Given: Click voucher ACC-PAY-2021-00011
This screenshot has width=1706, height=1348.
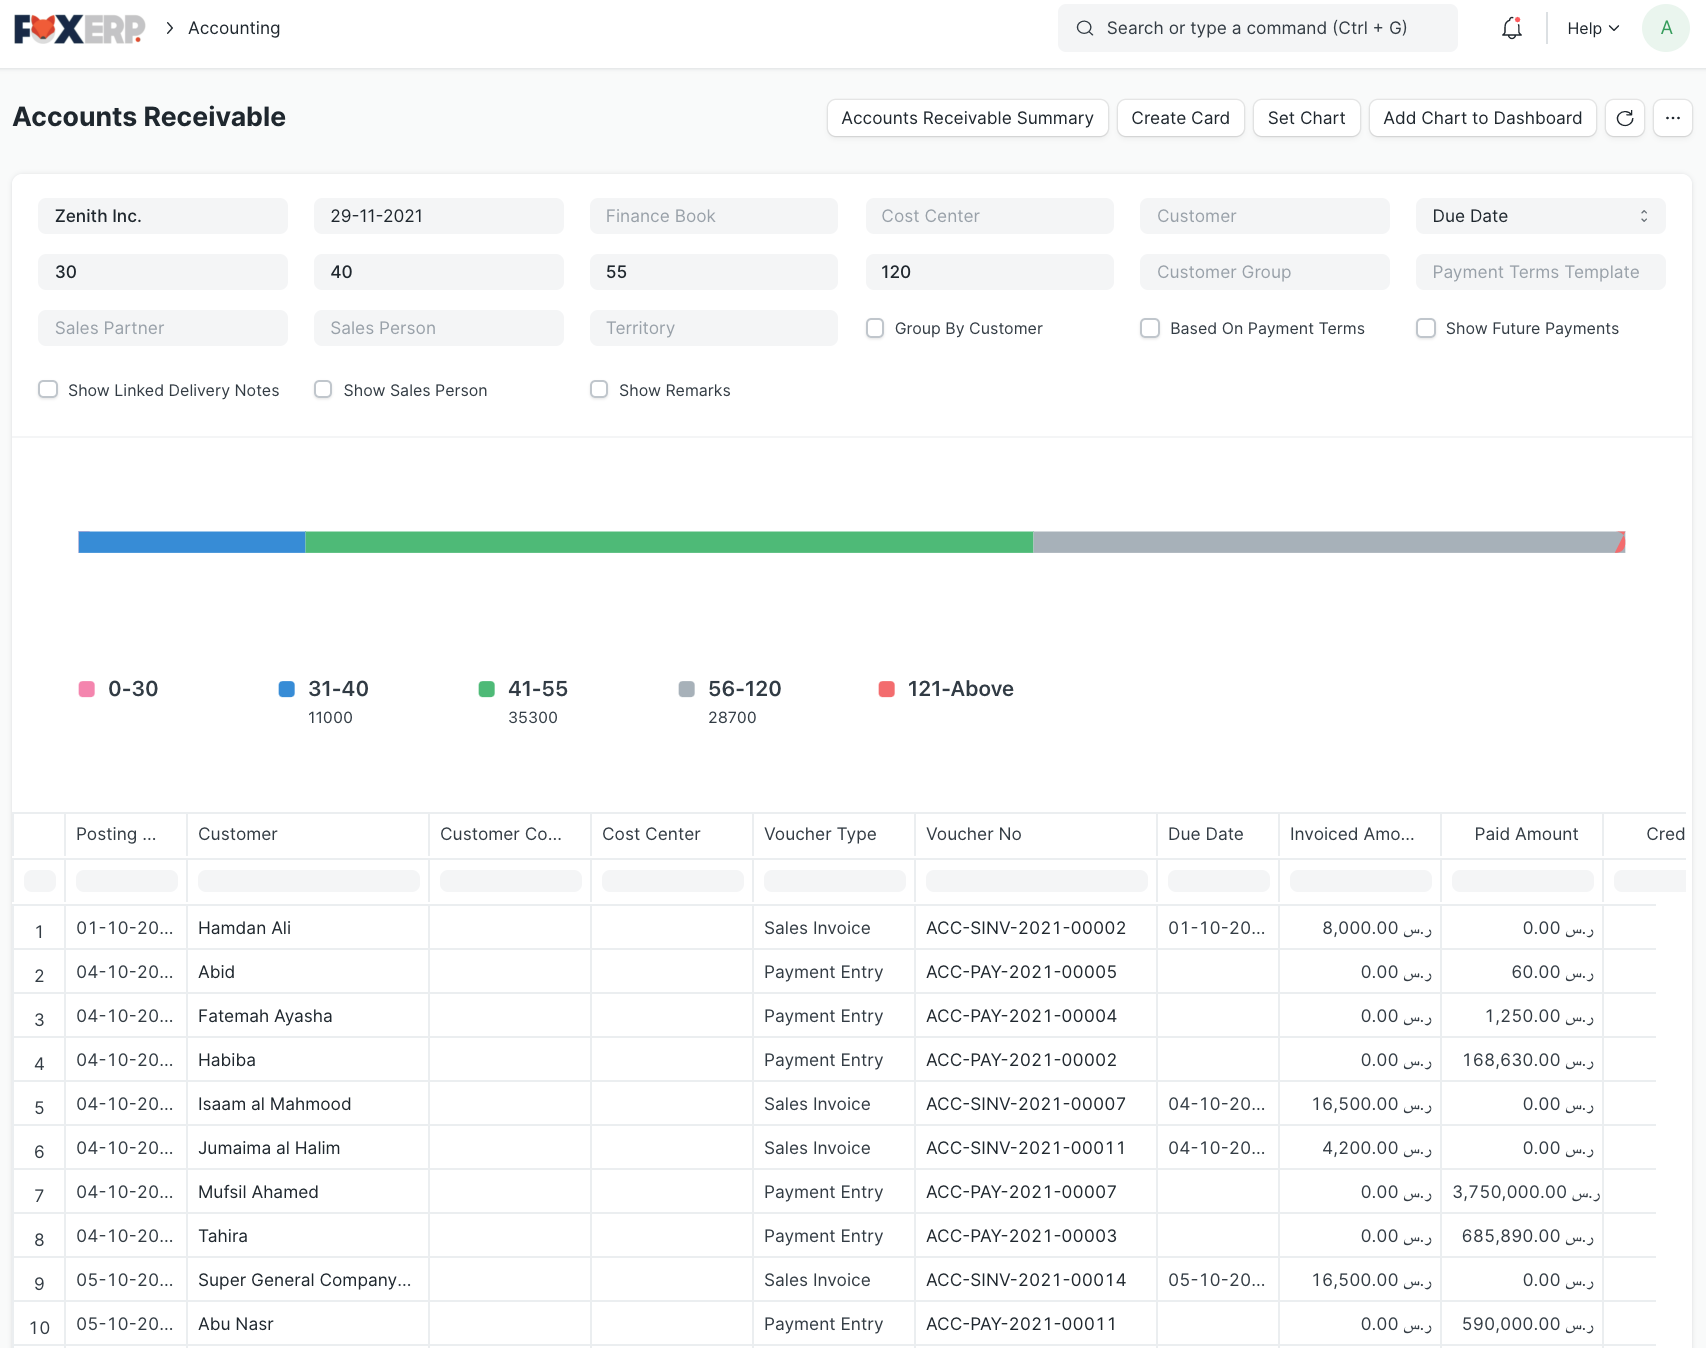Looking at the screenshot, I should pos(1021,1324).
